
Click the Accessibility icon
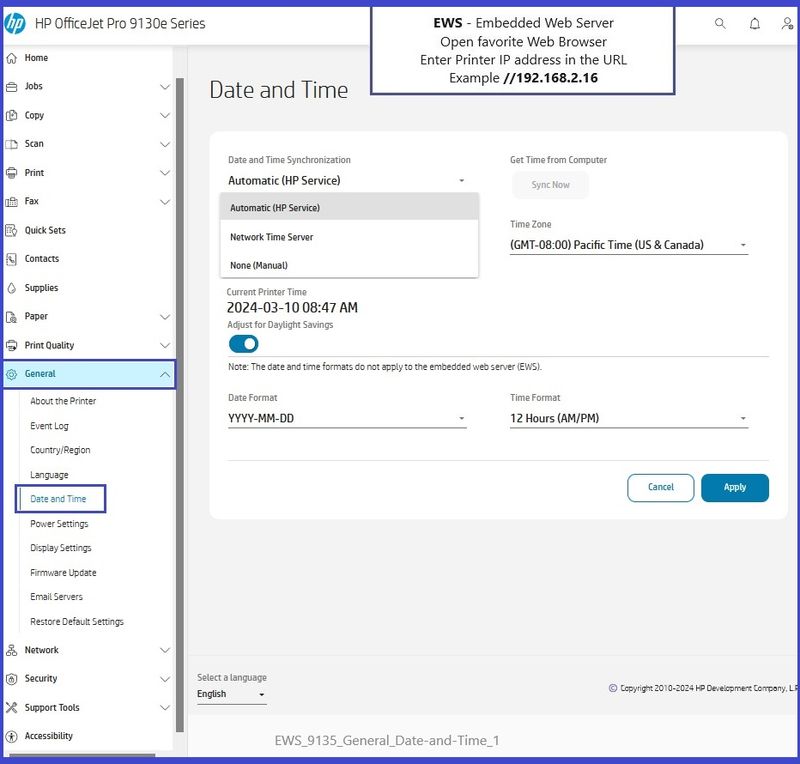tap(12, 736)
